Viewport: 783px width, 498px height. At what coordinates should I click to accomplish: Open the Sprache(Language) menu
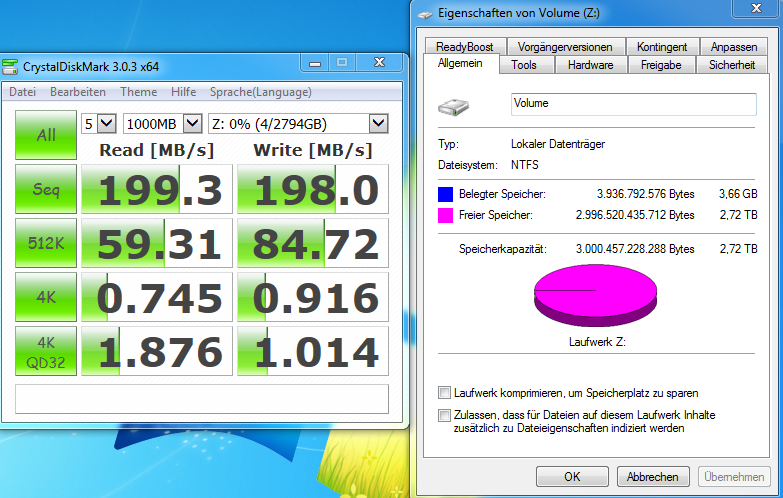pyautogui.click(x=261, y=92)
